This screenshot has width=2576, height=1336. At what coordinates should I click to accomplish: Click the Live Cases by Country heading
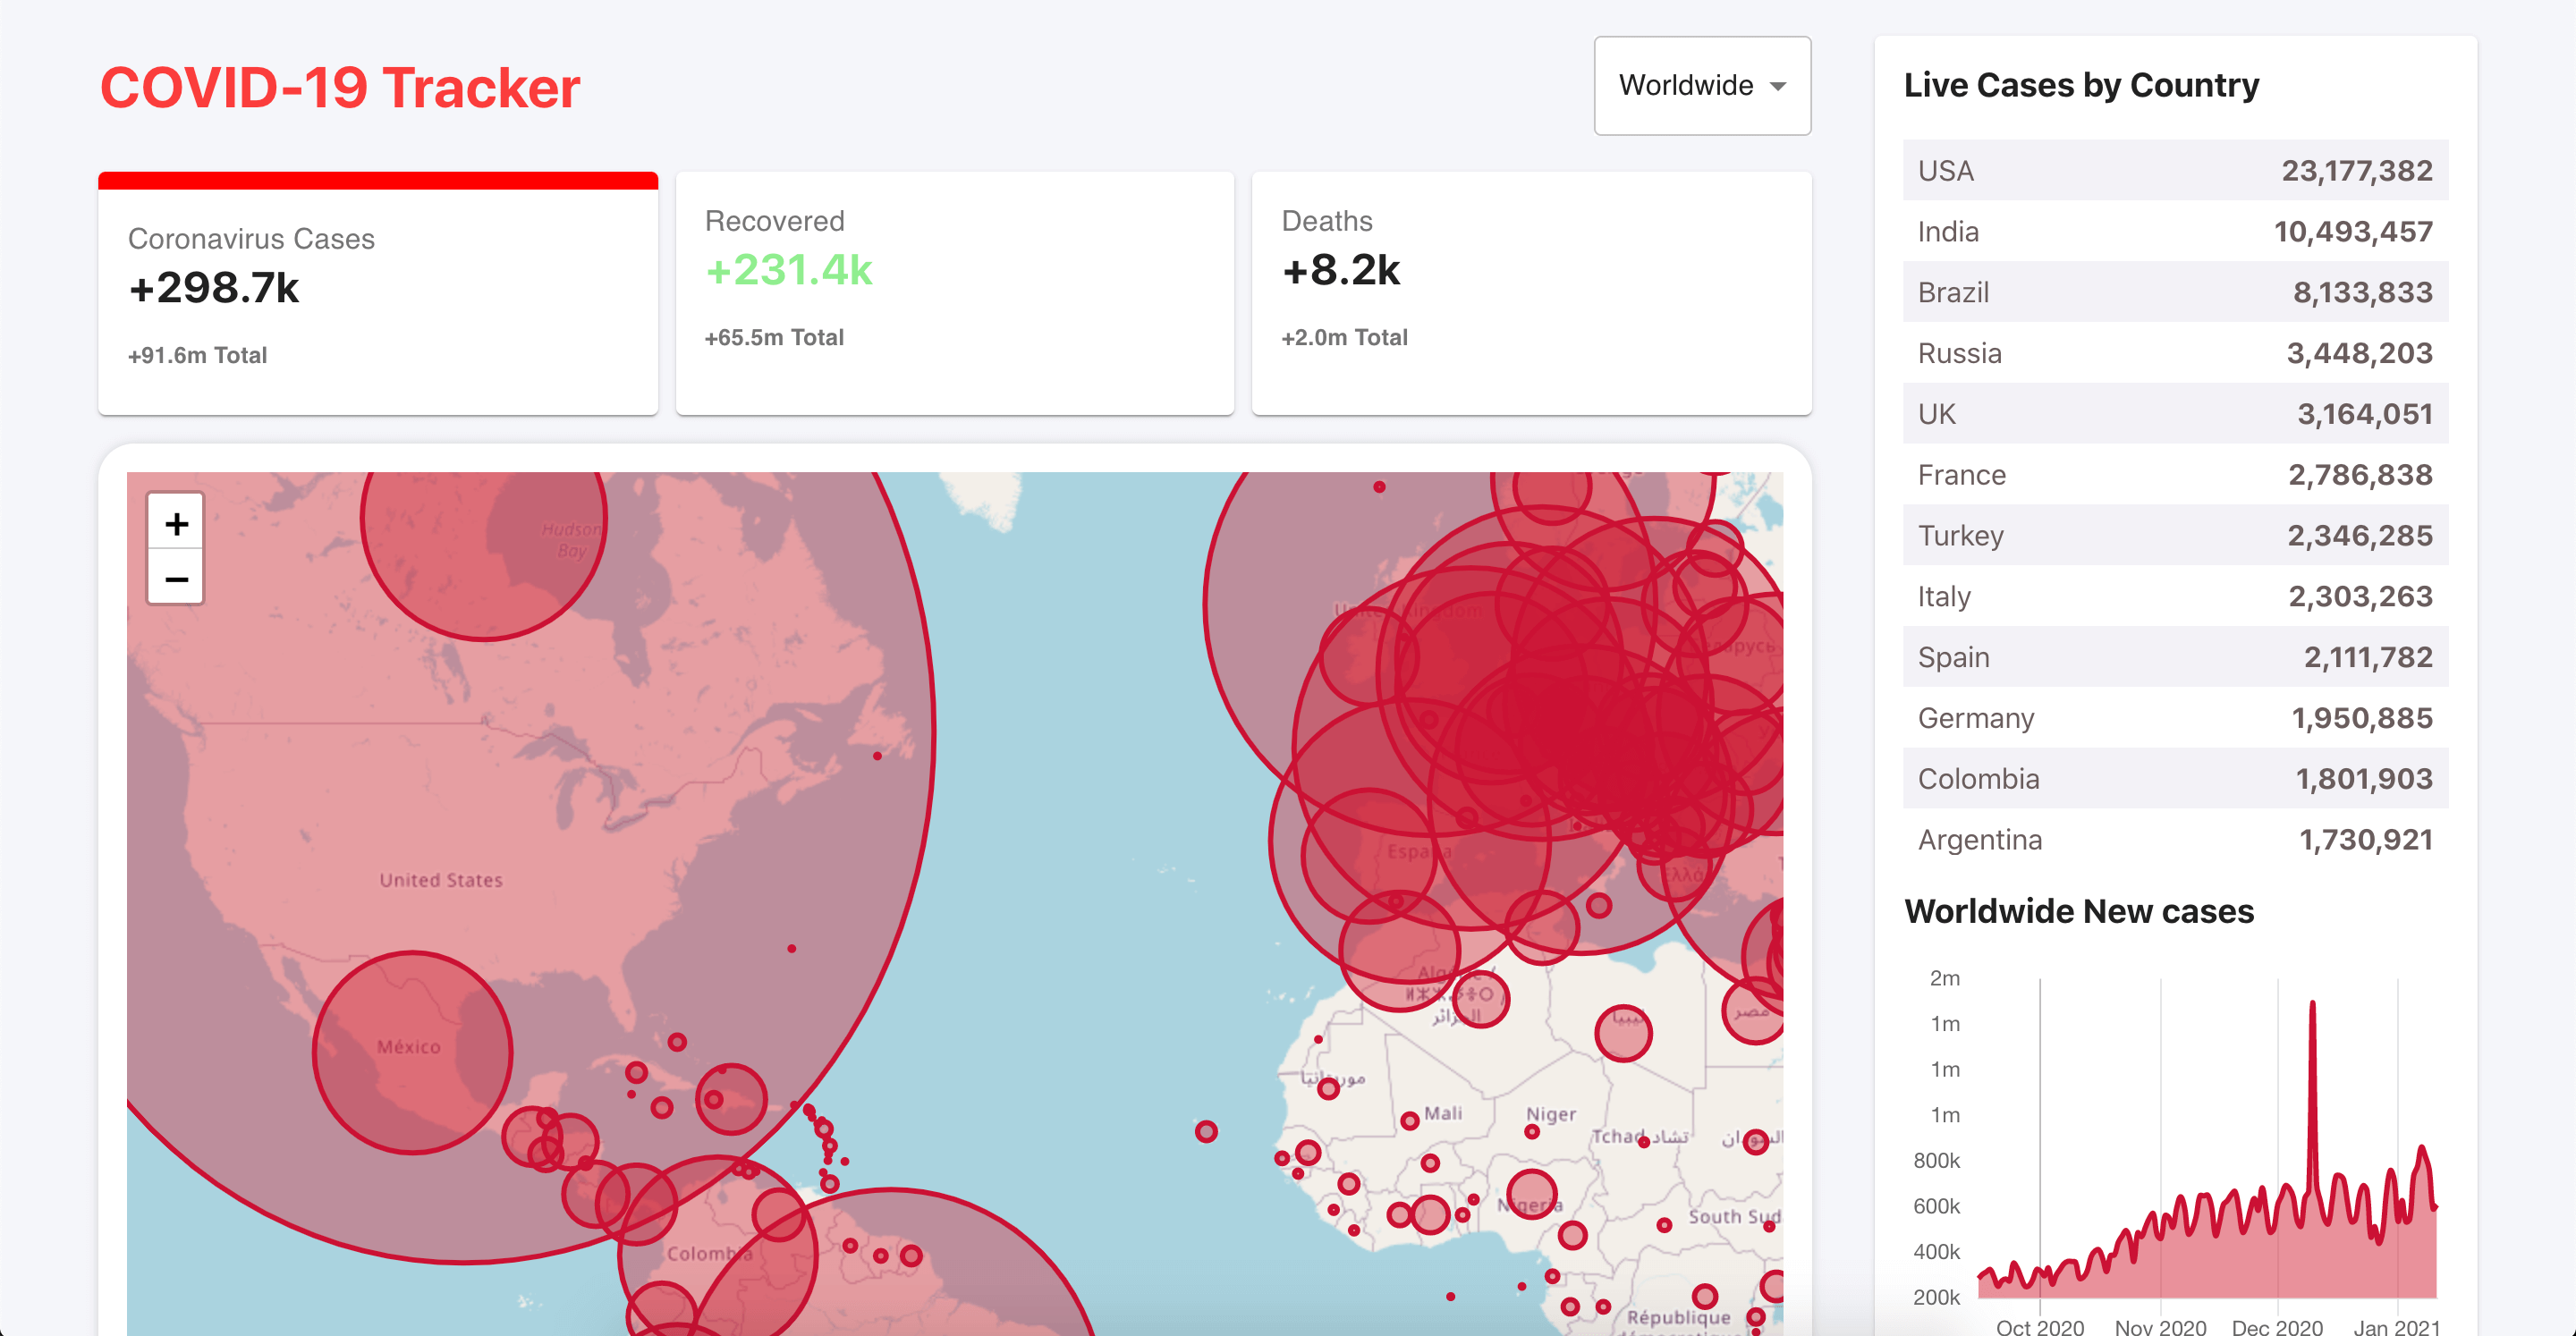(2081, 85)
